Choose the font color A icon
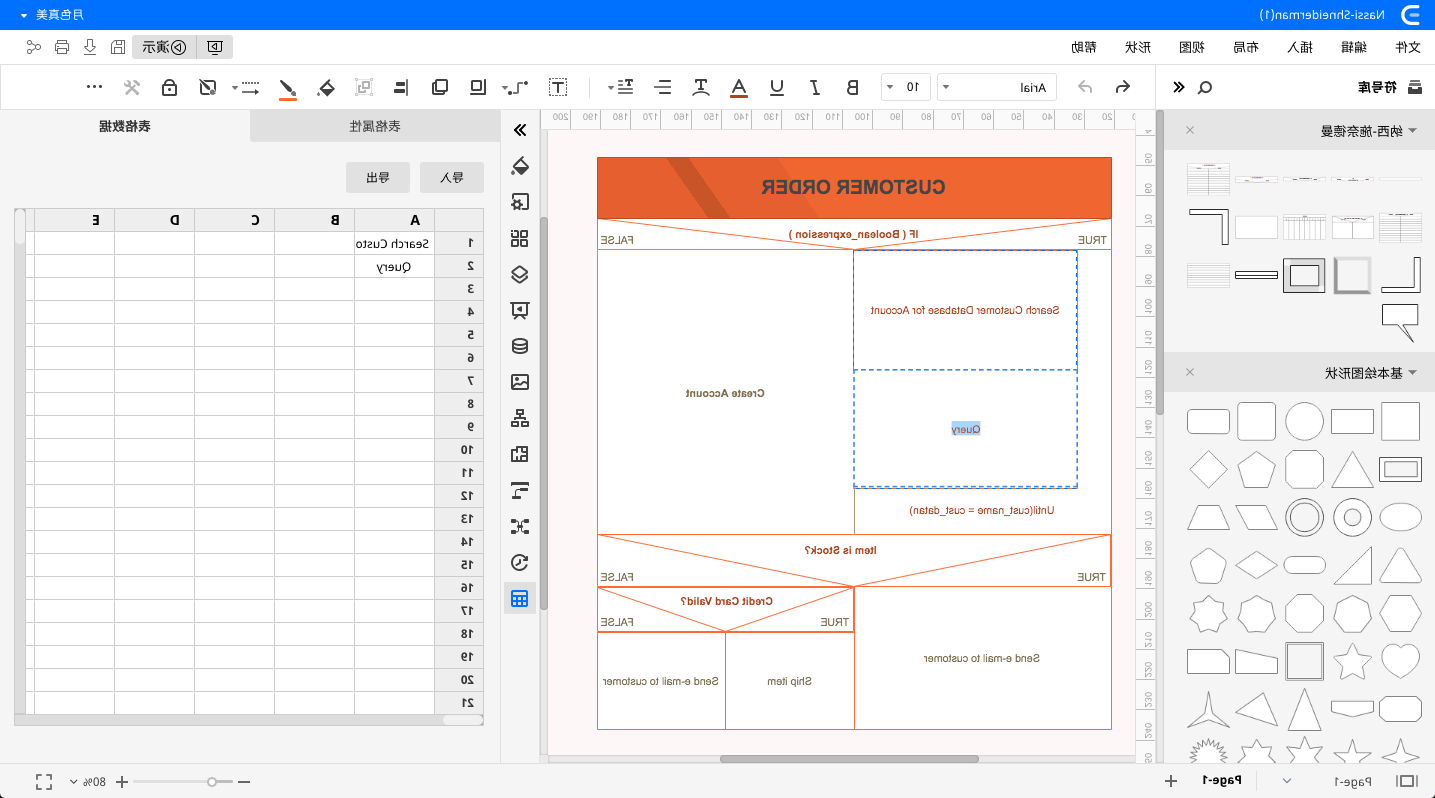1435x798 pixels. point(739,88)
